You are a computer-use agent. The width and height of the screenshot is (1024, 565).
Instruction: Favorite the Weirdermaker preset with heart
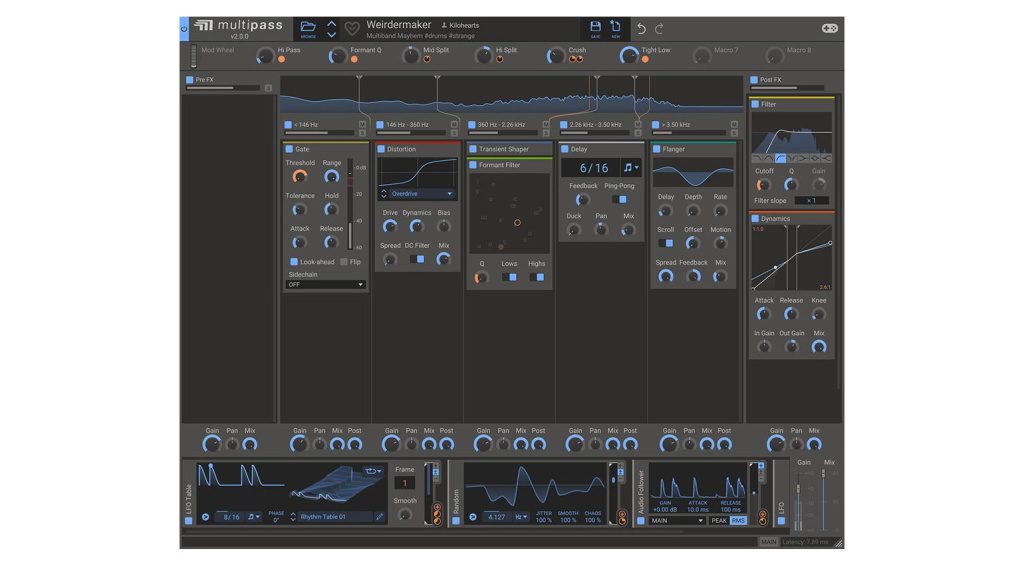[352, 29]
